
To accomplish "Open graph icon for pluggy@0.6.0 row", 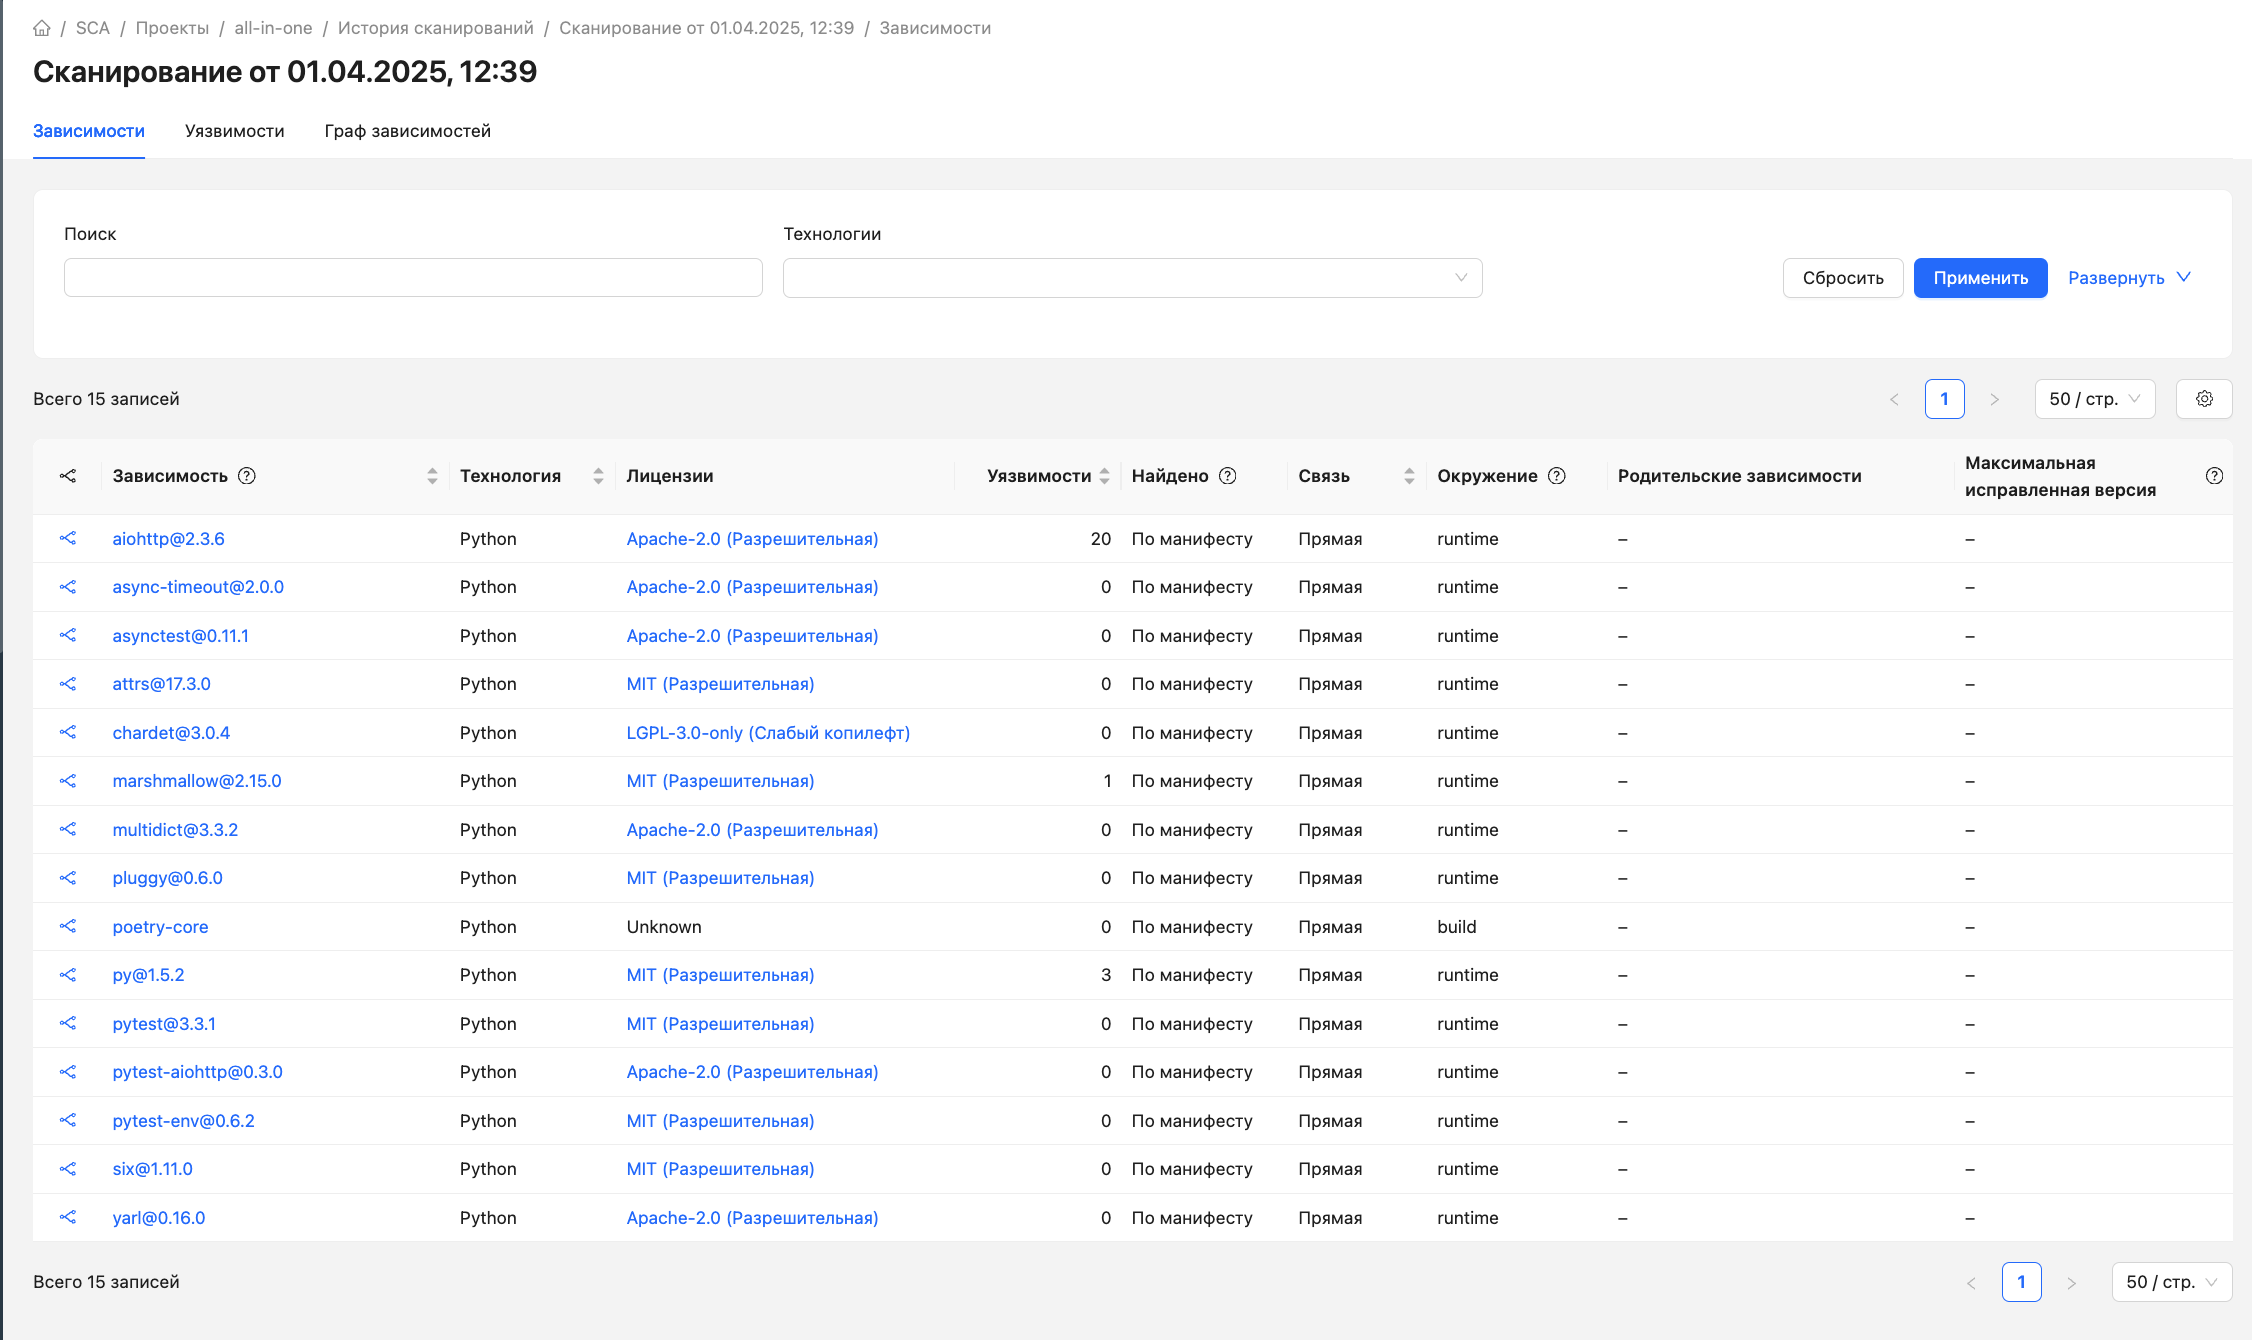I will [68, 878].
